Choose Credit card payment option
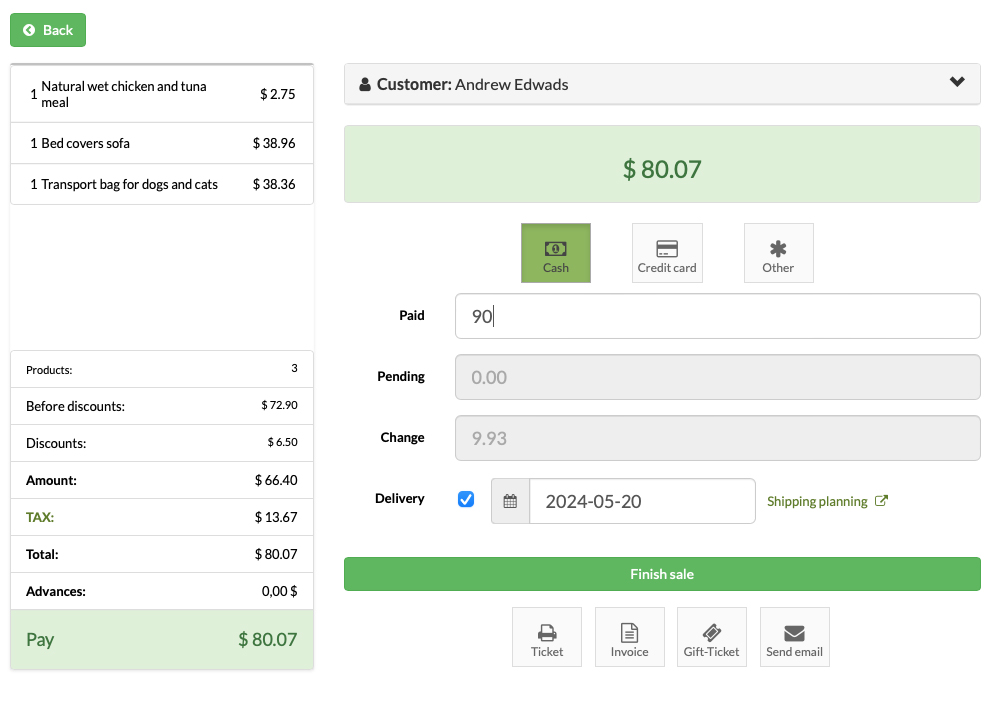 tap(667, 253)
